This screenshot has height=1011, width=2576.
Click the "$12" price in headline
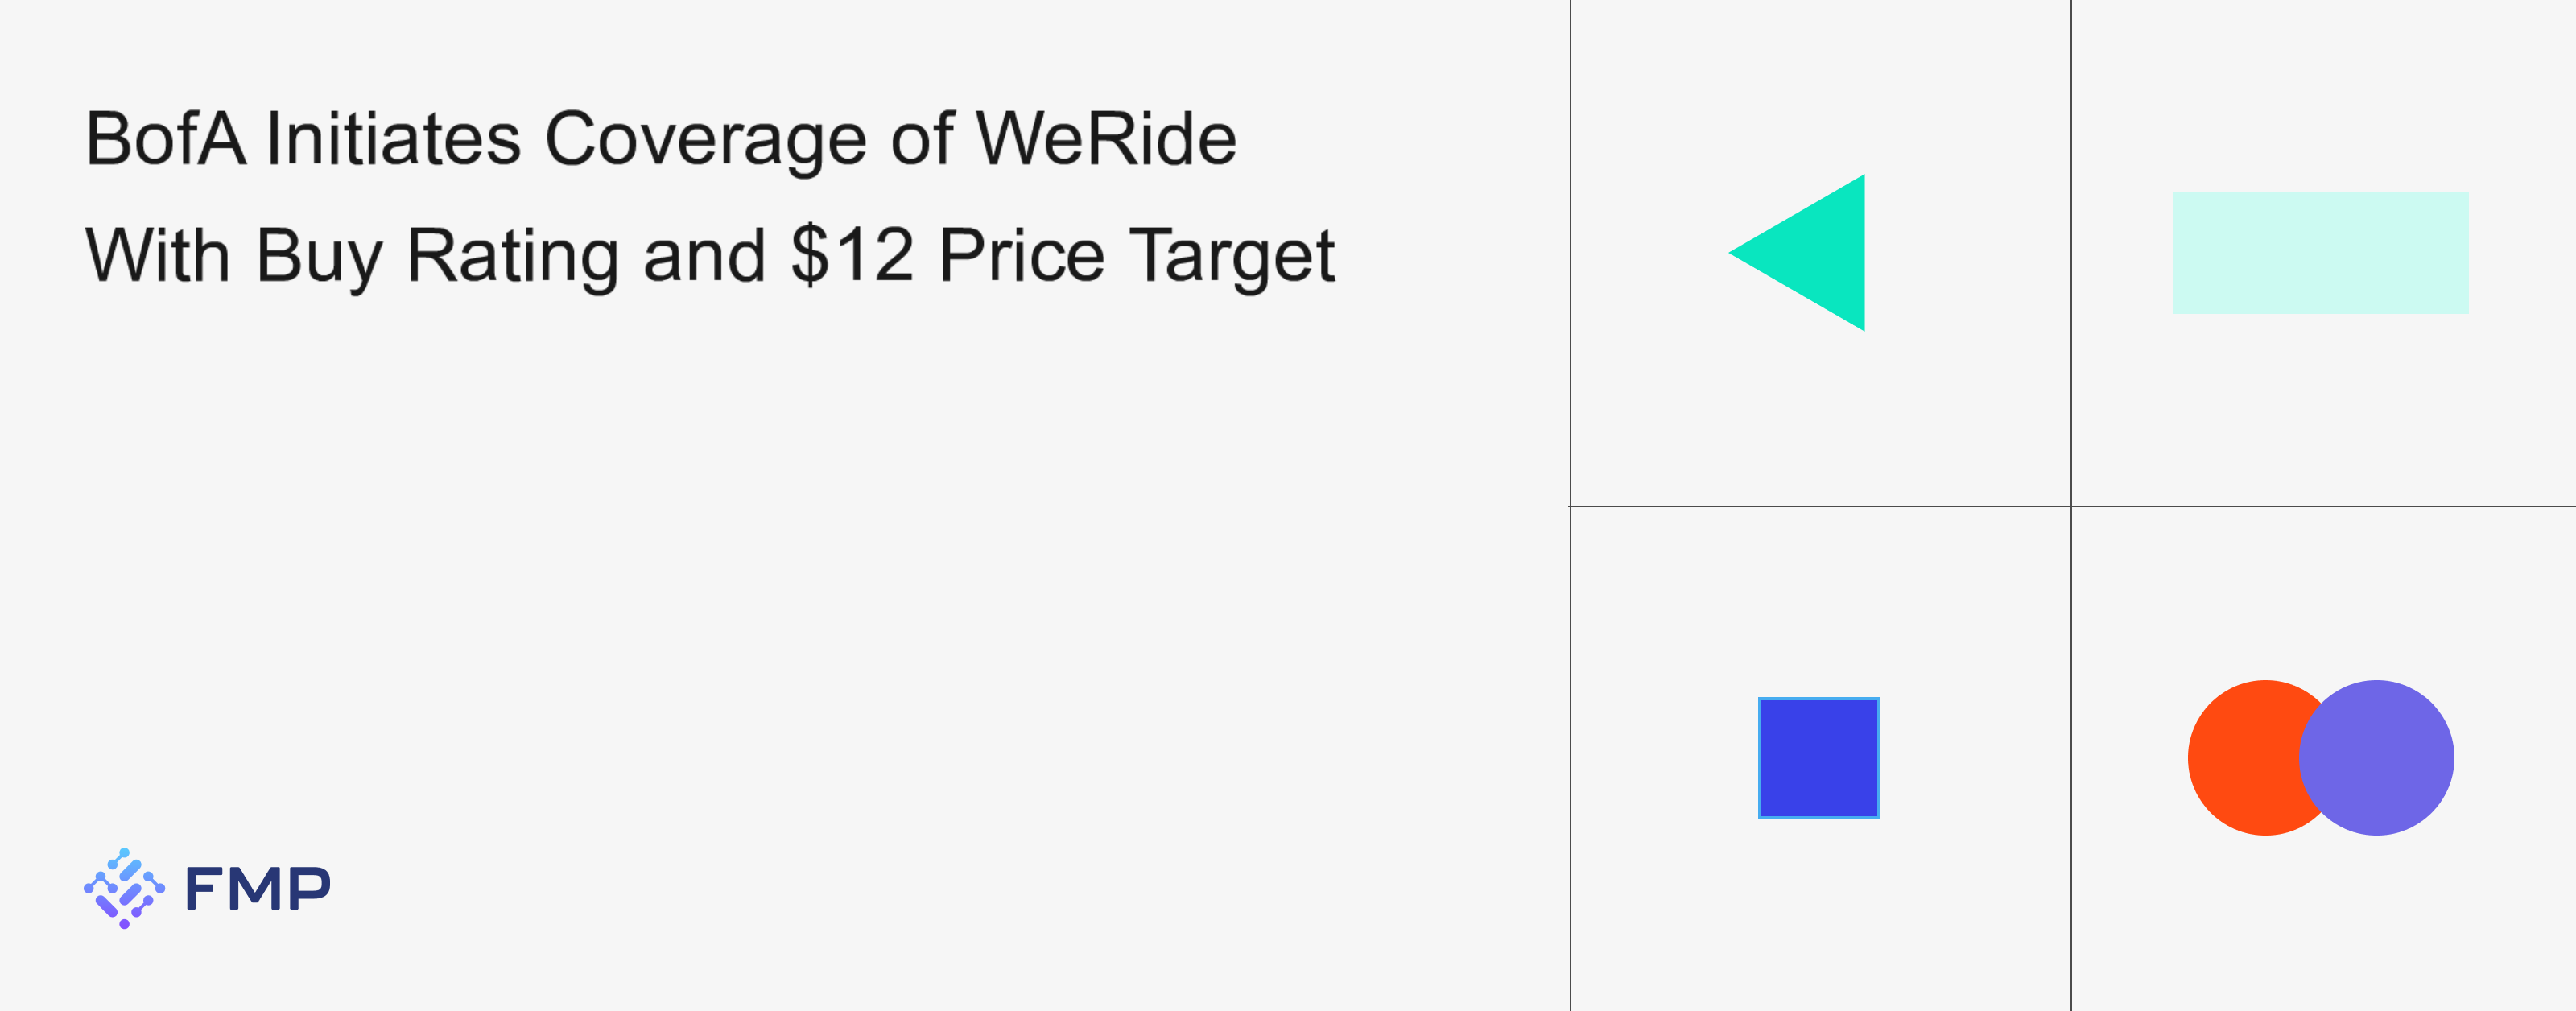point(852,256)
